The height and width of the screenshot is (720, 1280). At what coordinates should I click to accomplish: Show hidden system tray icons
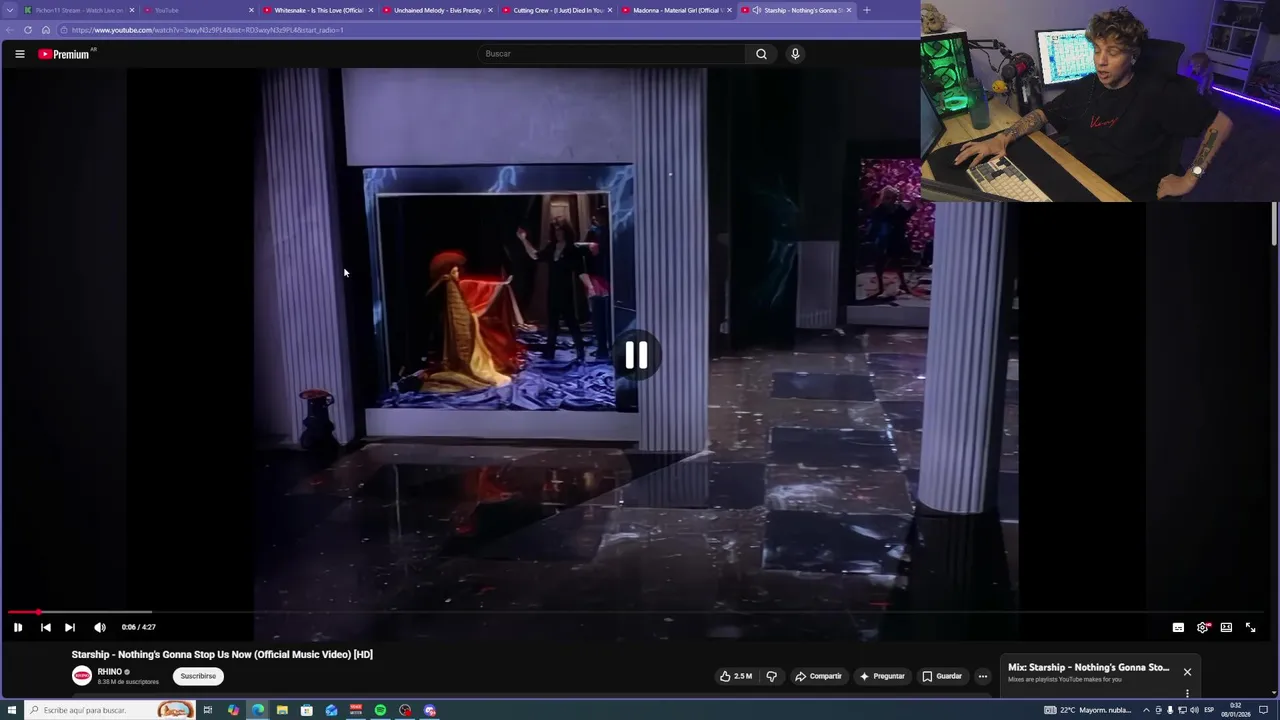pos(1146,710)
